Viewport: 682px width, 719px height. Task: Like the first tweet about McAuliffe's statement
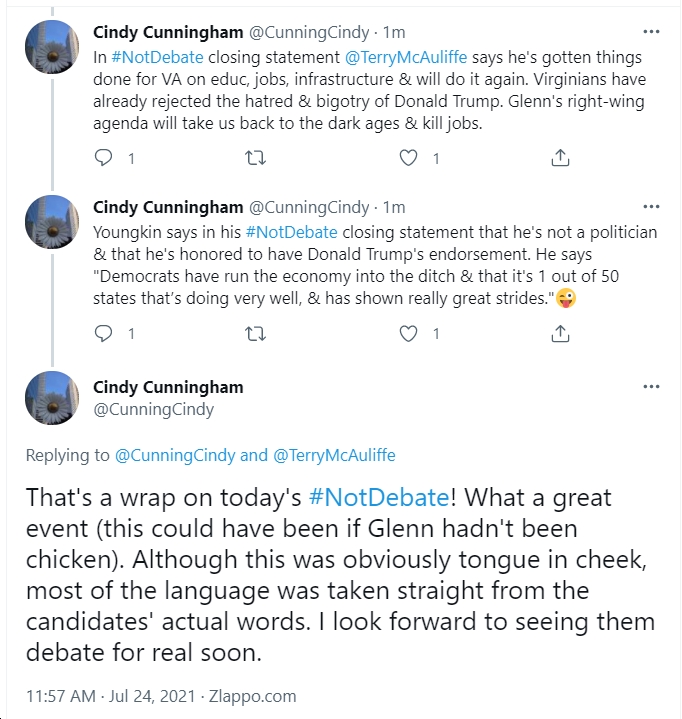click(408, 158)
